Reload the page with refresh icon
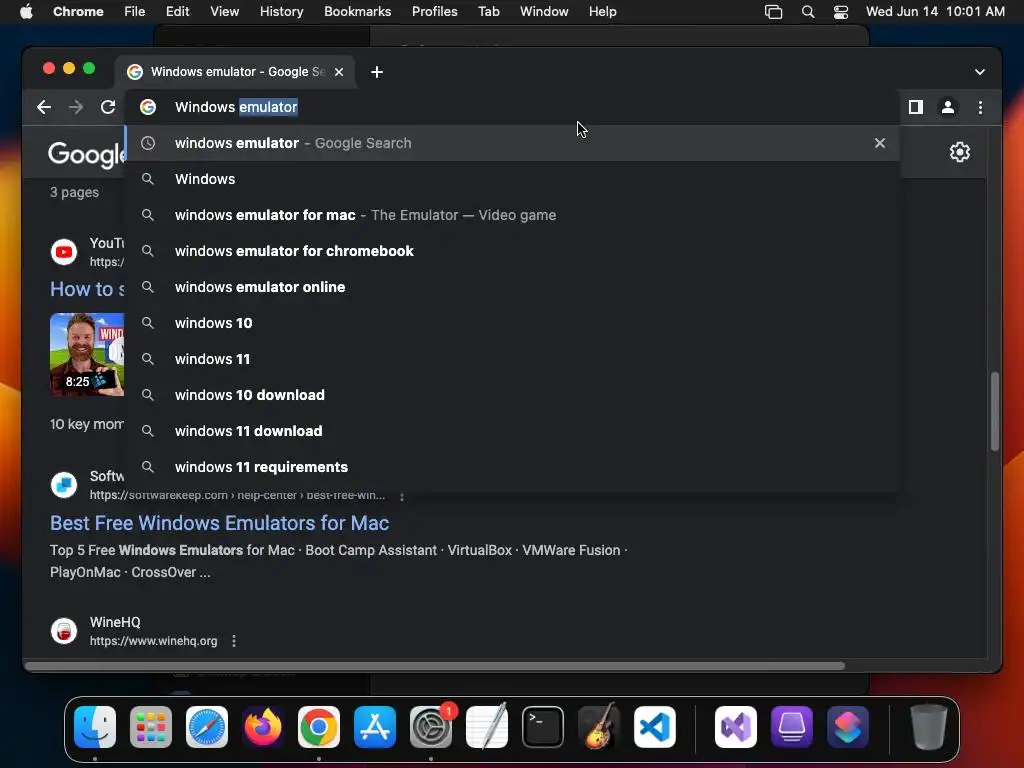The image size is (1024, 768). (x=108, y=107)
